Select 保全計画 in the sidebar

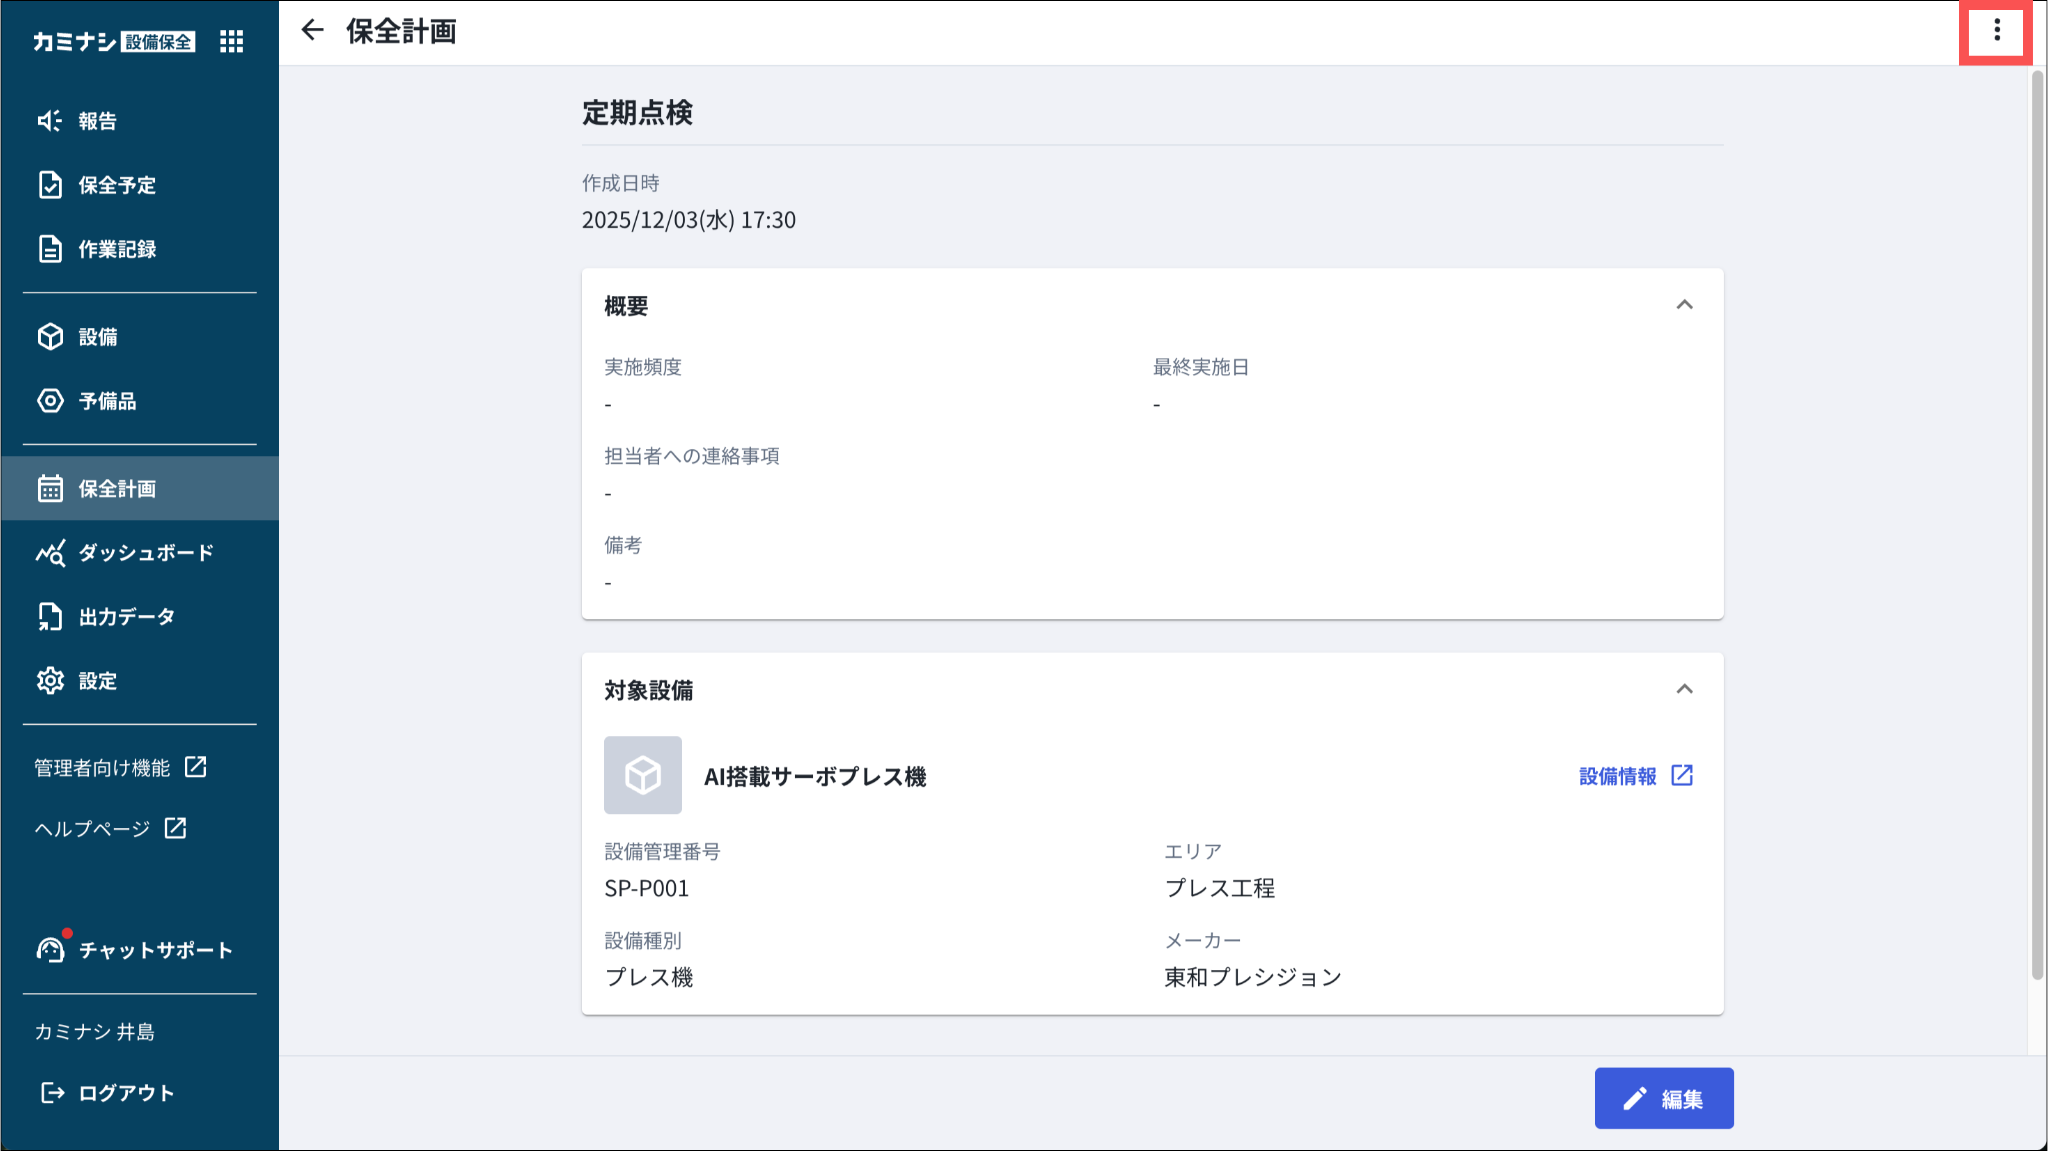pyautogui.click(x=117, y=489)
